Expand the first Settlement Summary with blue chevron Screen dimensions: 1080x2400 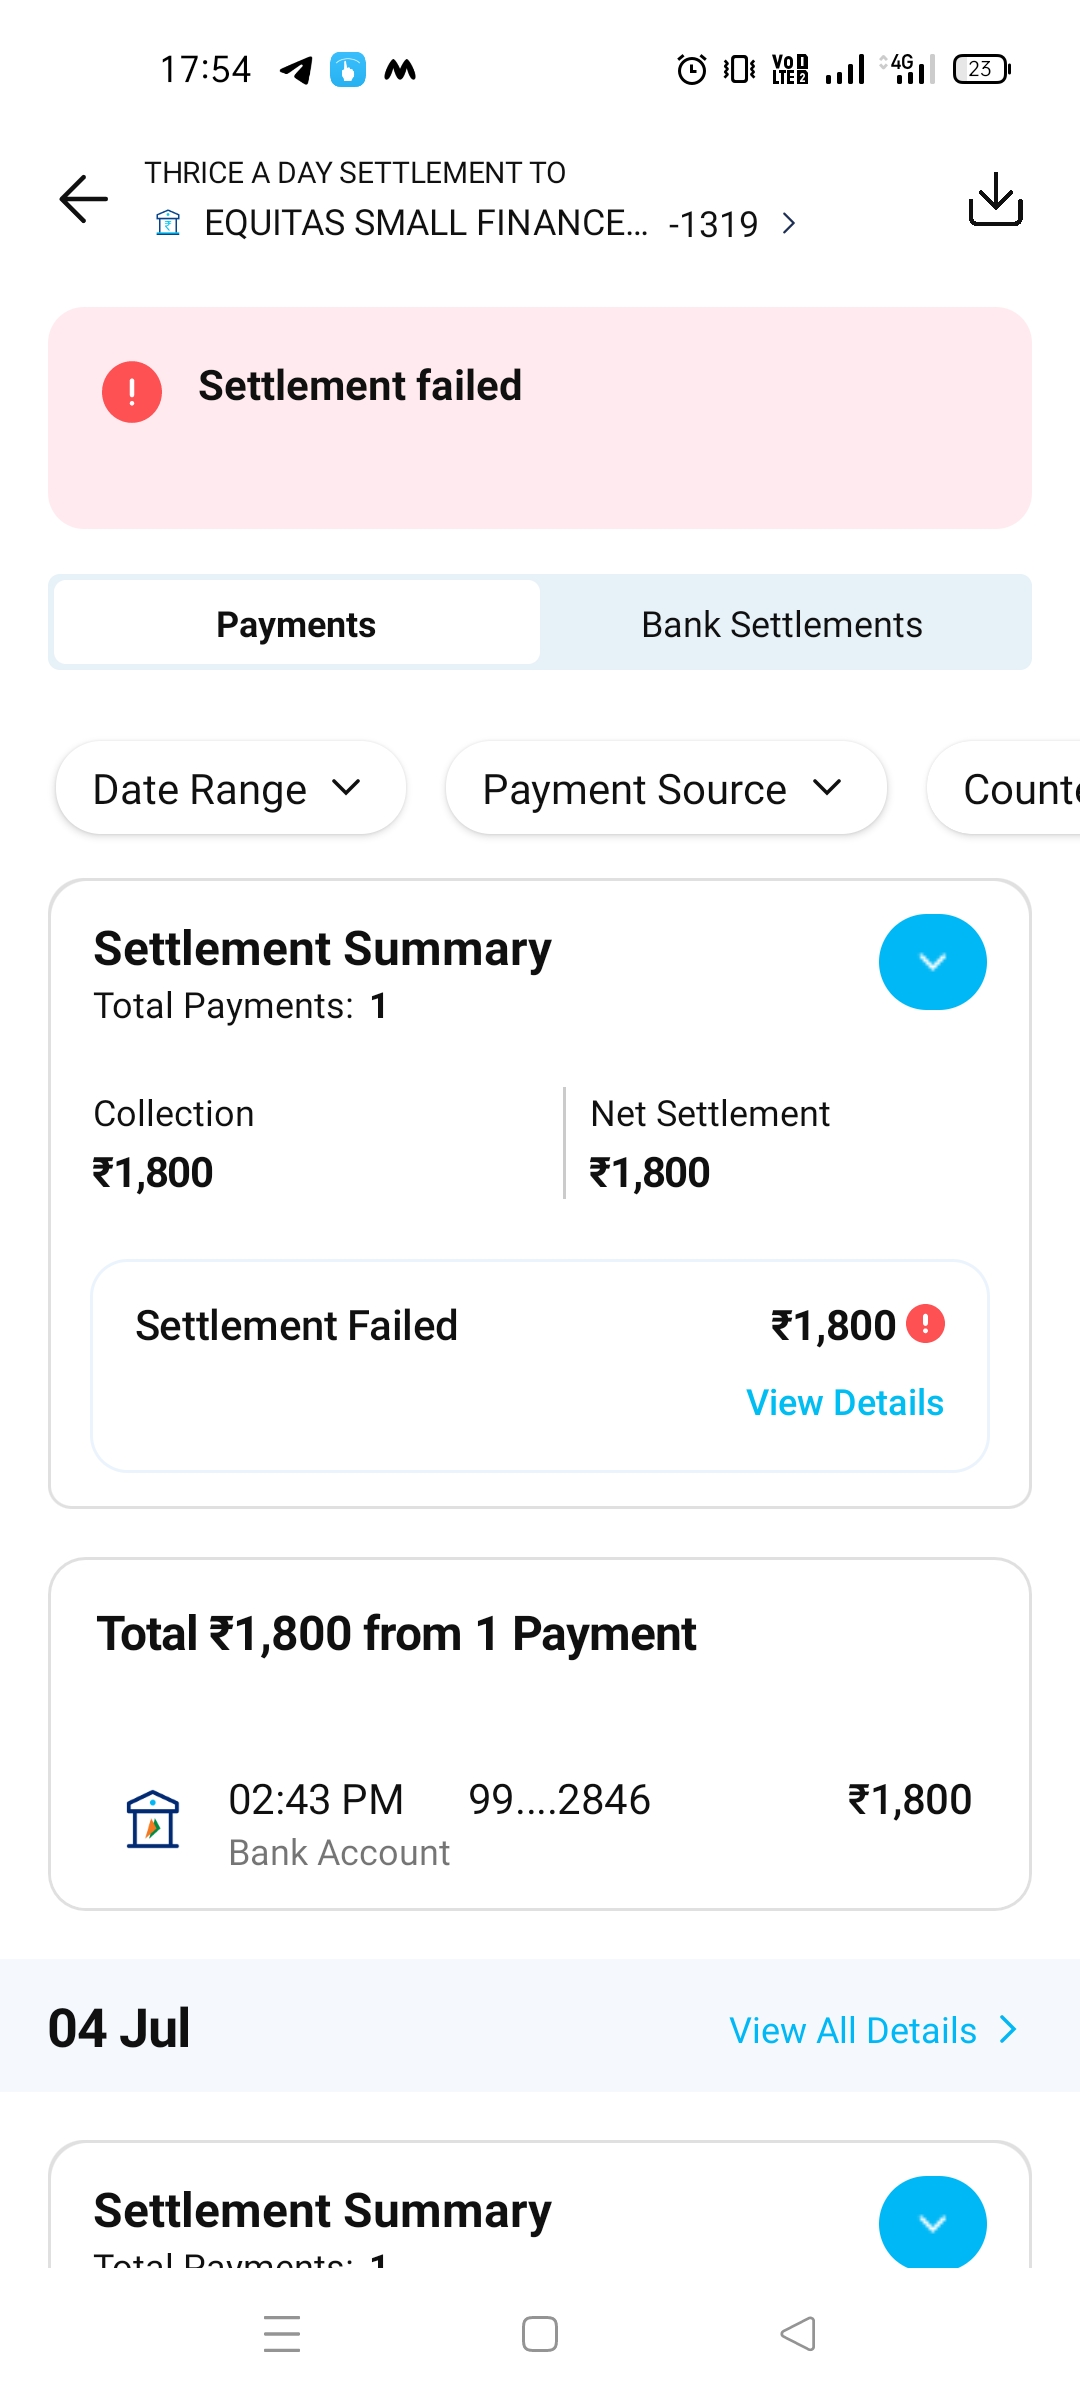932,962
